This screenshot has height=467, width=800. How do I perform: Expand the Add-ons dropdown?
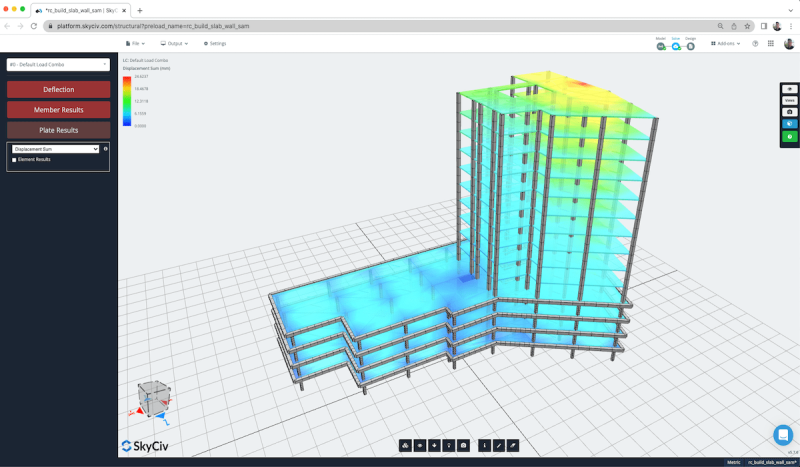[727, 44]
